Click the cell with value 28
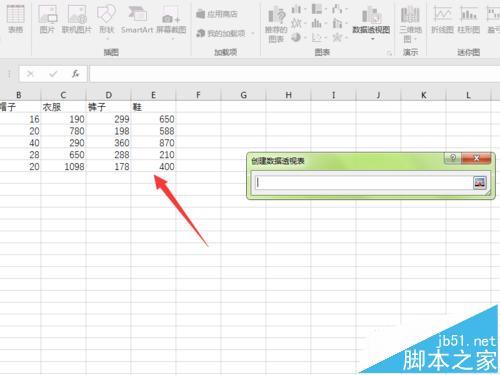This screenshot has height=375, width=500. click(x=20, y=155)
